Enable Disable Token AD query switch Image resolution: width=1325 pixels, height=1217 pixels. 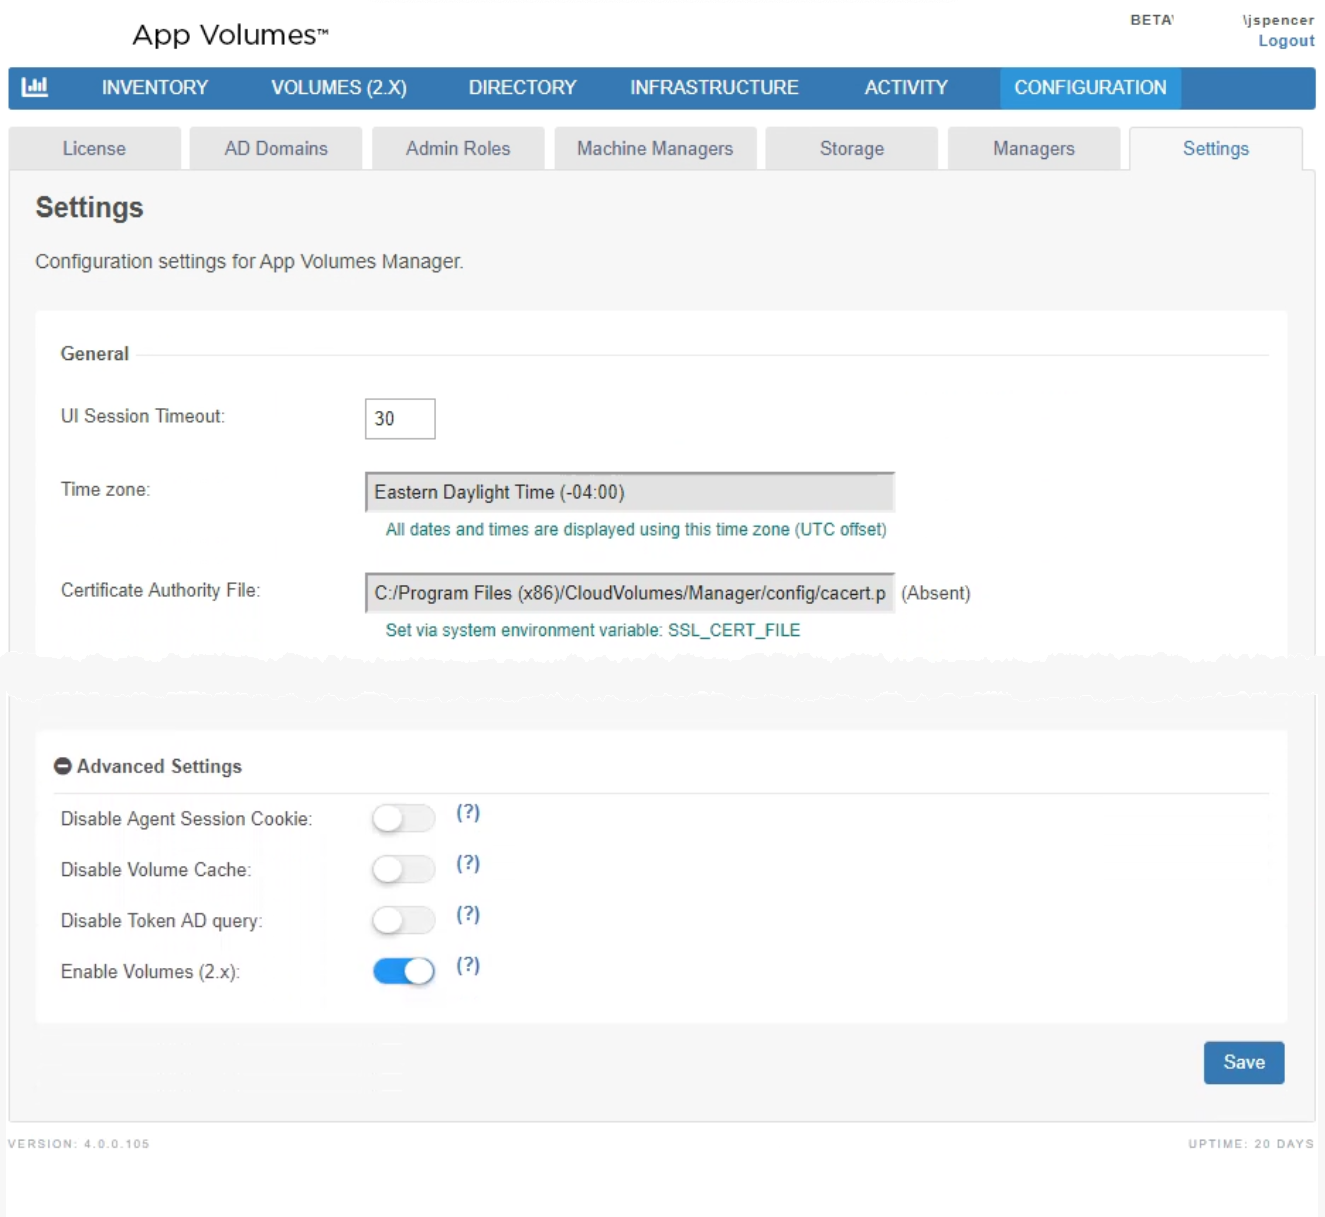tap(403, 920)
